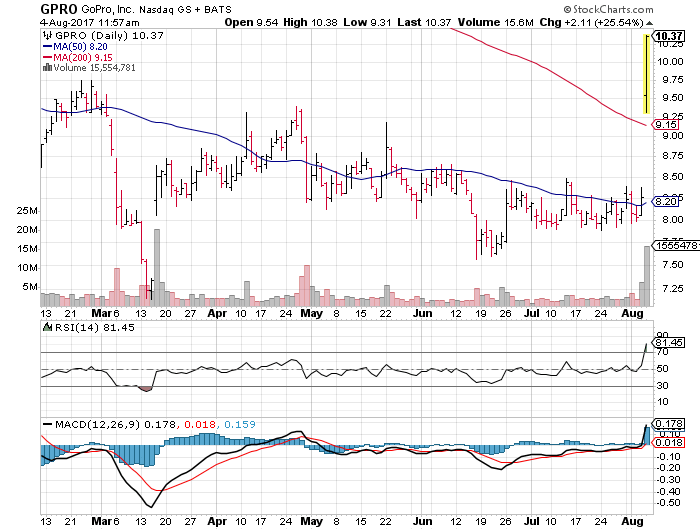Click the MA(200) 9.15 legend text

(83, 57)
